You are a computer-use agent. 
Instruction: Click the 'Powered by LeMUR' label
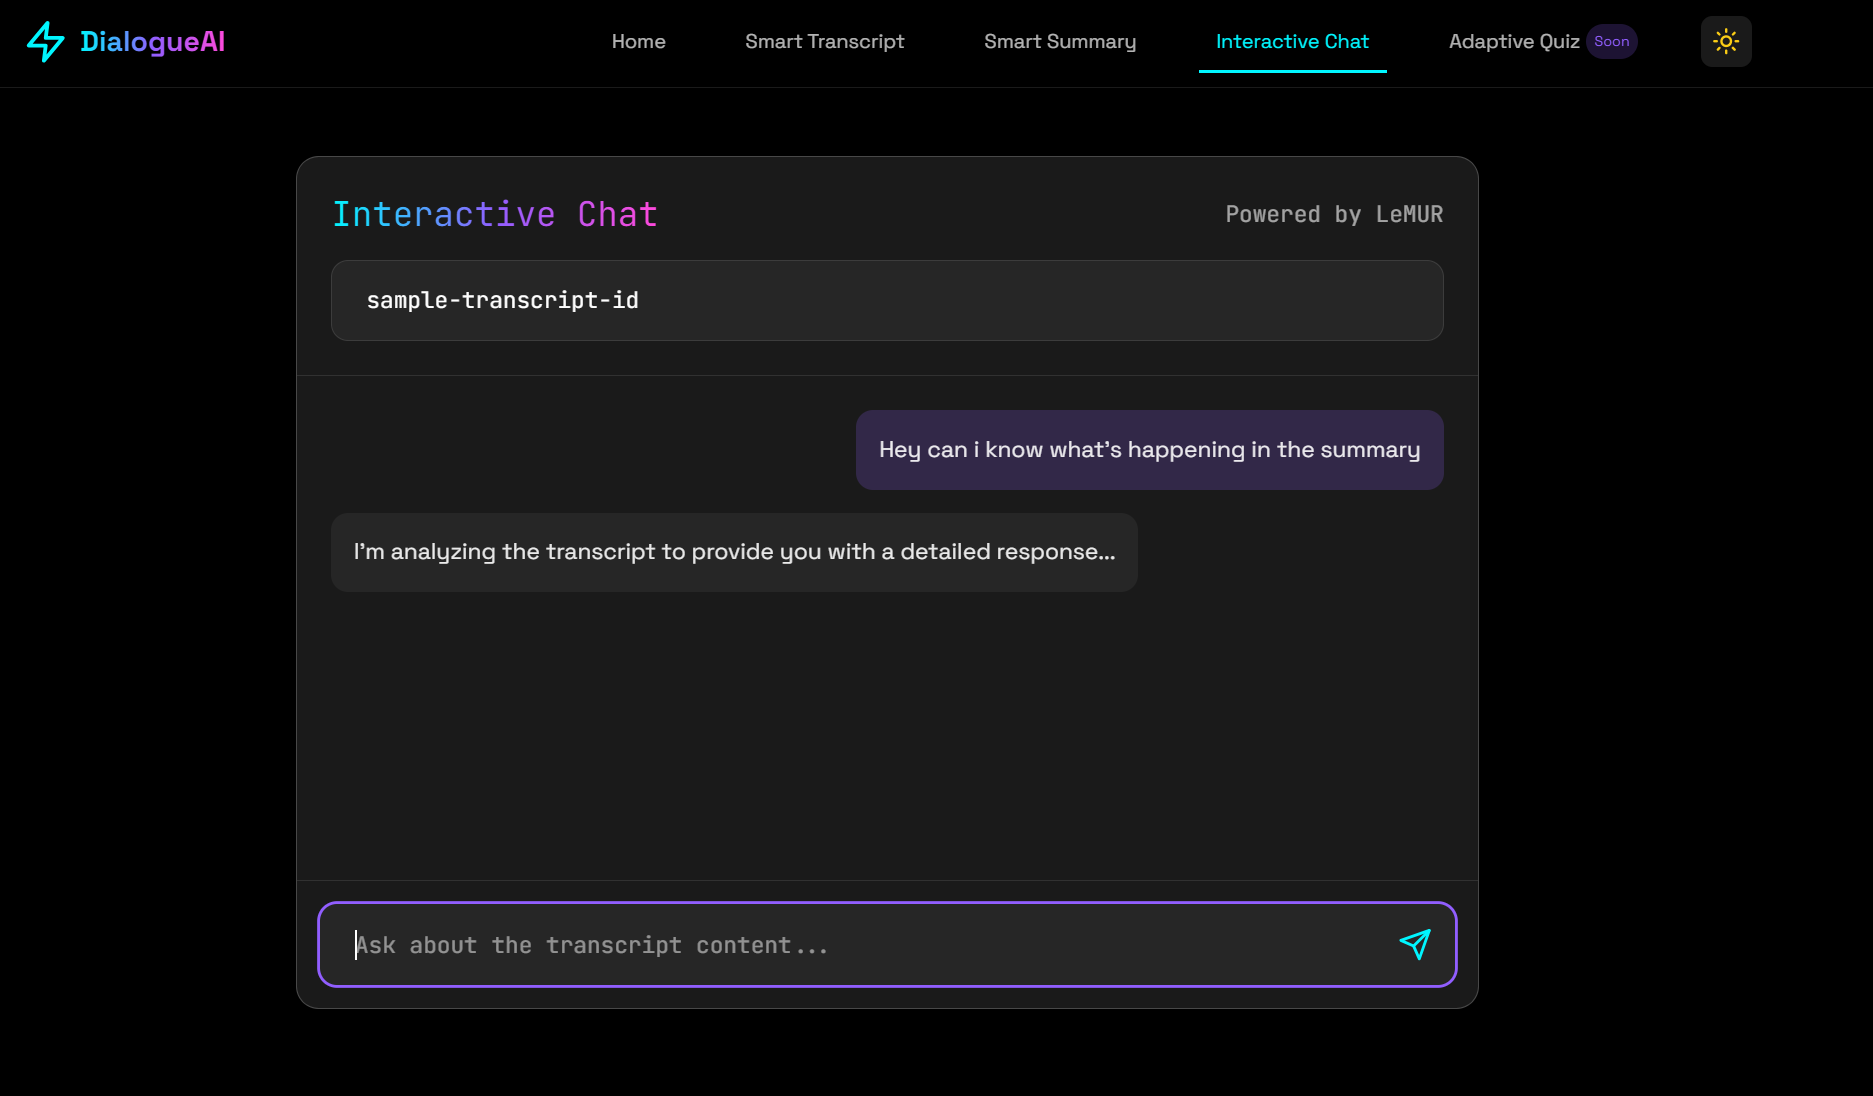coord(1333,215)
